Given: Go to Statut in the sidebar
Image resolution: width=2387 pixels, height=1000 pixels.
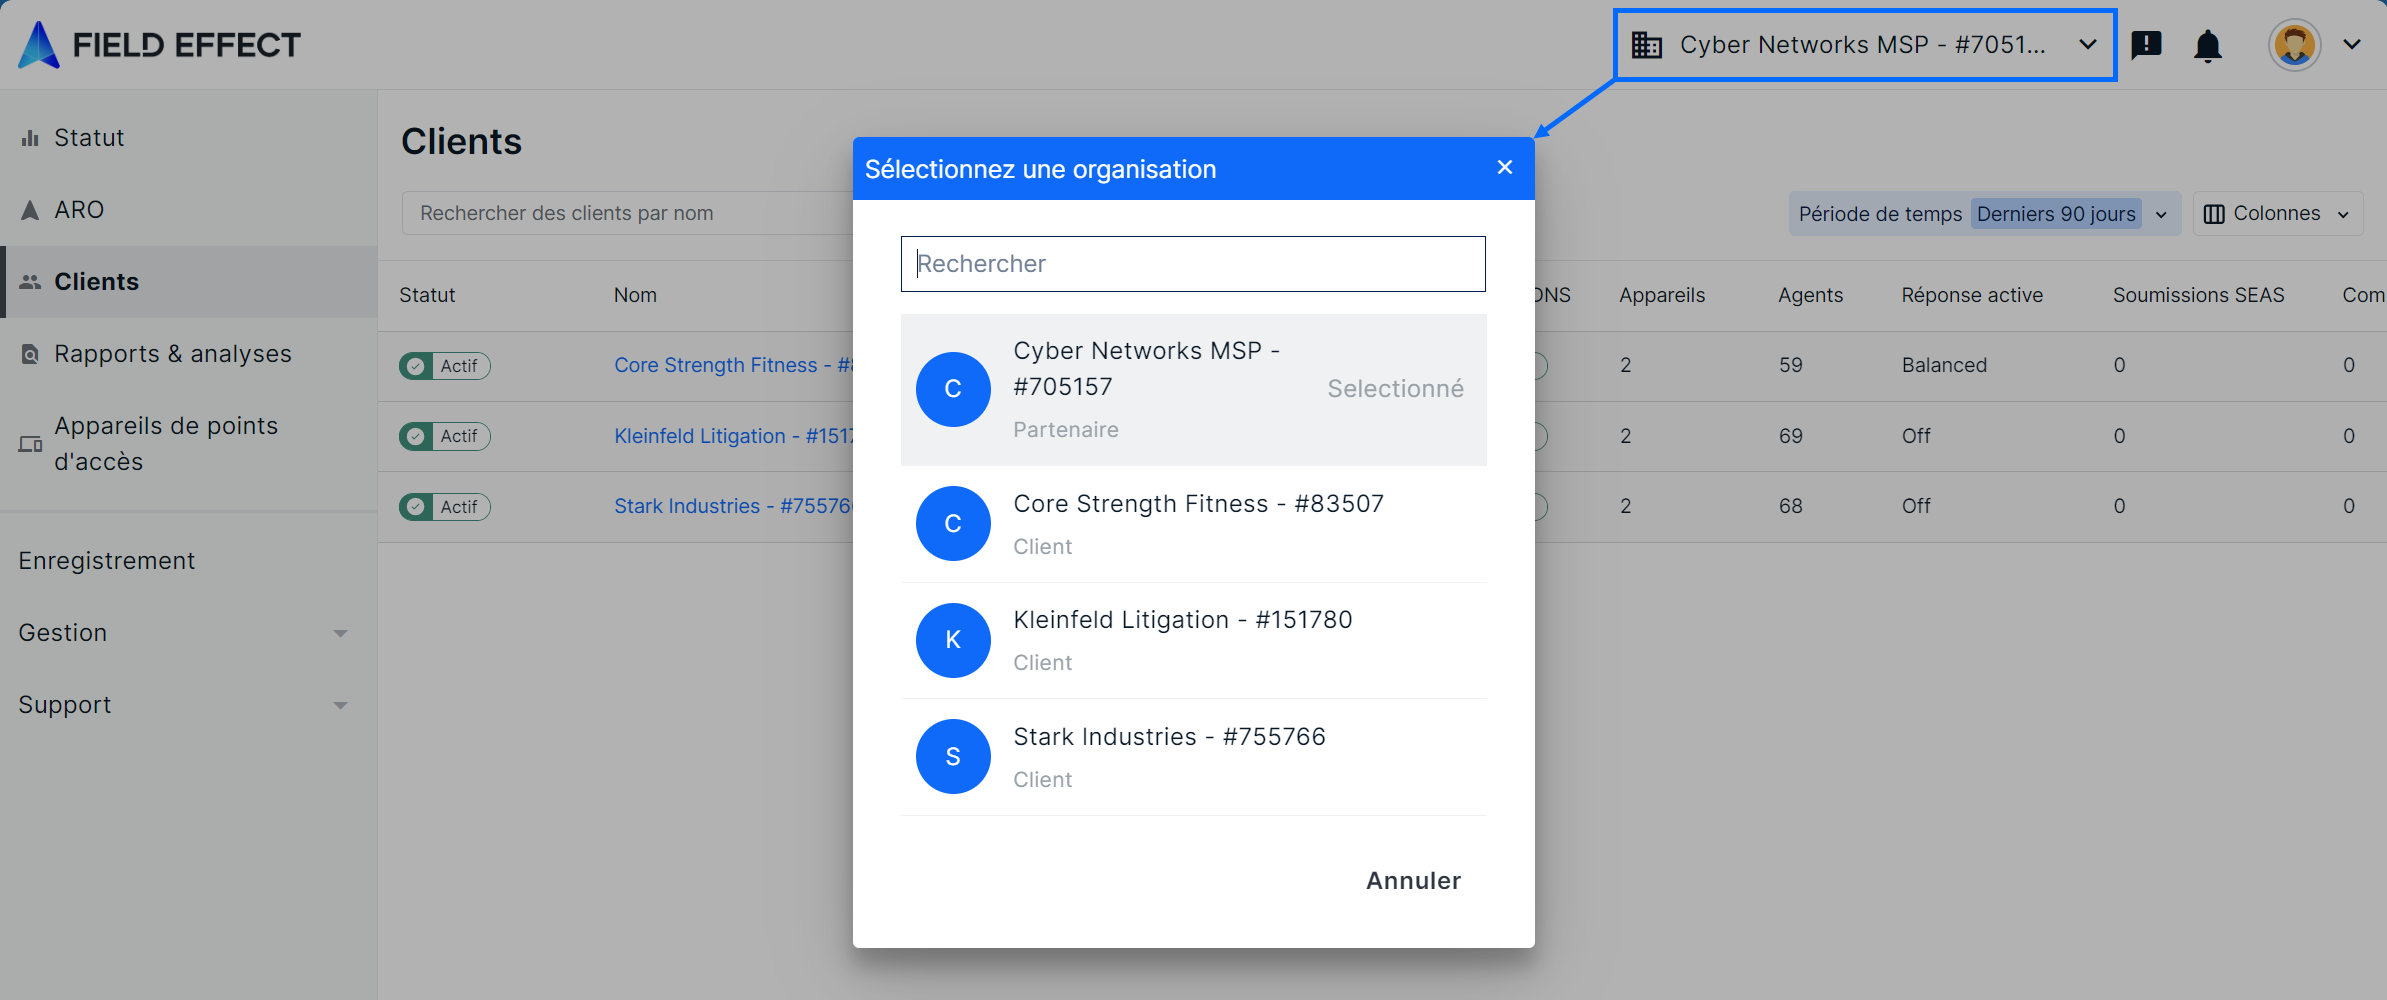Looking at the screenshot, I should click(x=188, y=138).
